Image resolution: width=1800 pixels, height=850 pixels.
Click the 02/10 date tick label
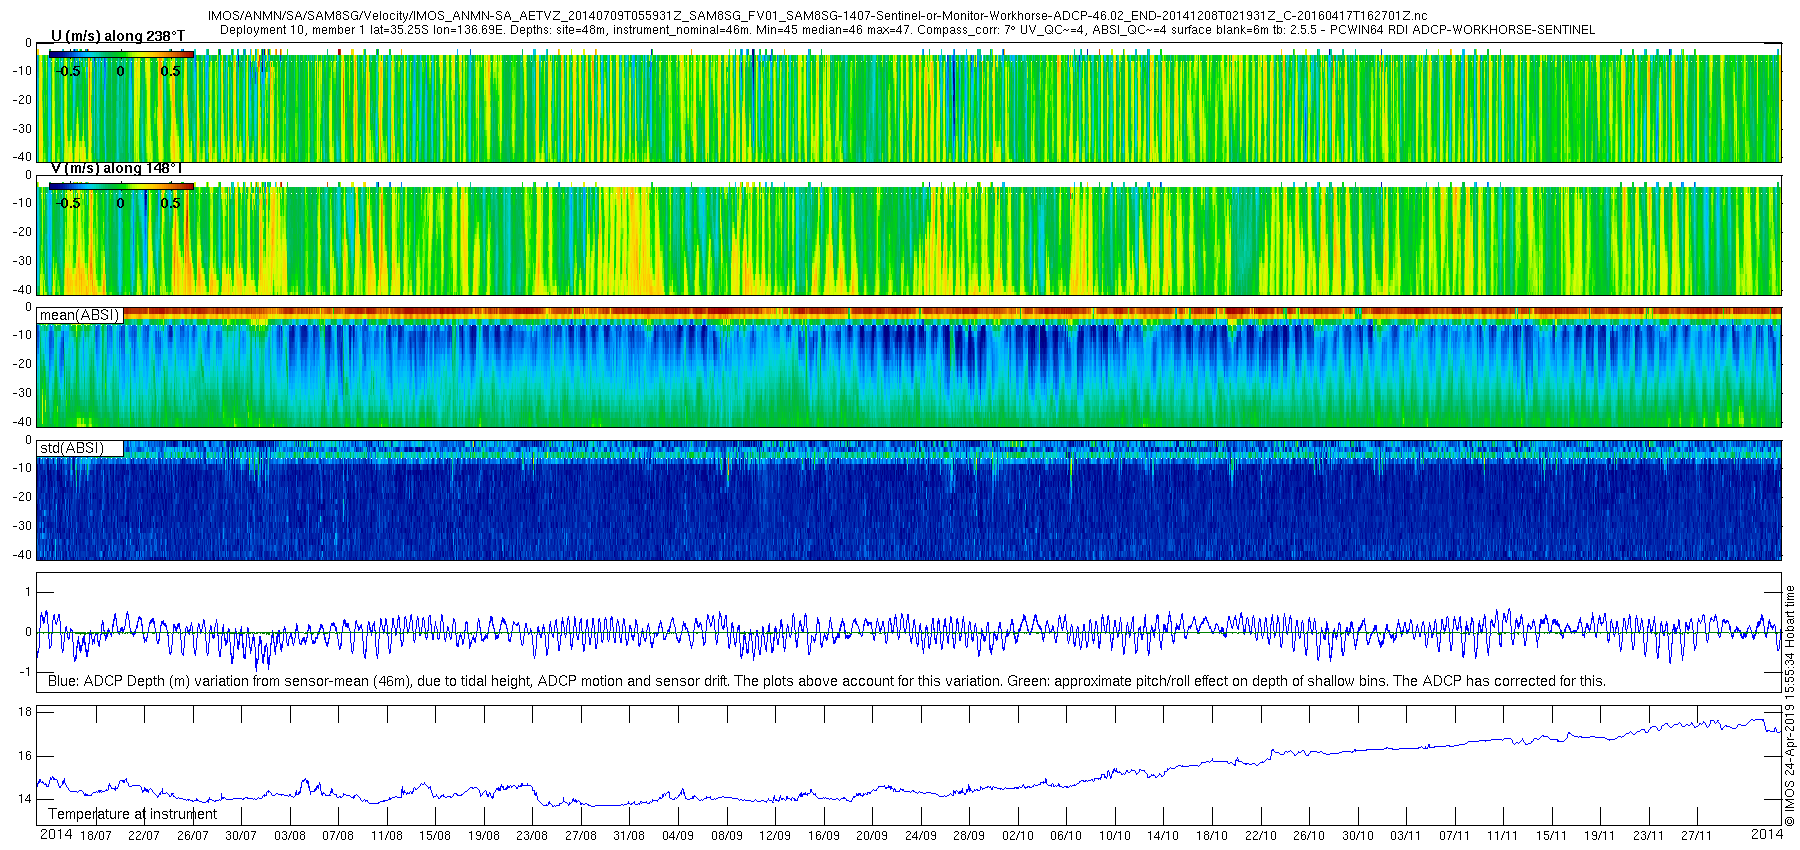click(x=1018, y=836)
